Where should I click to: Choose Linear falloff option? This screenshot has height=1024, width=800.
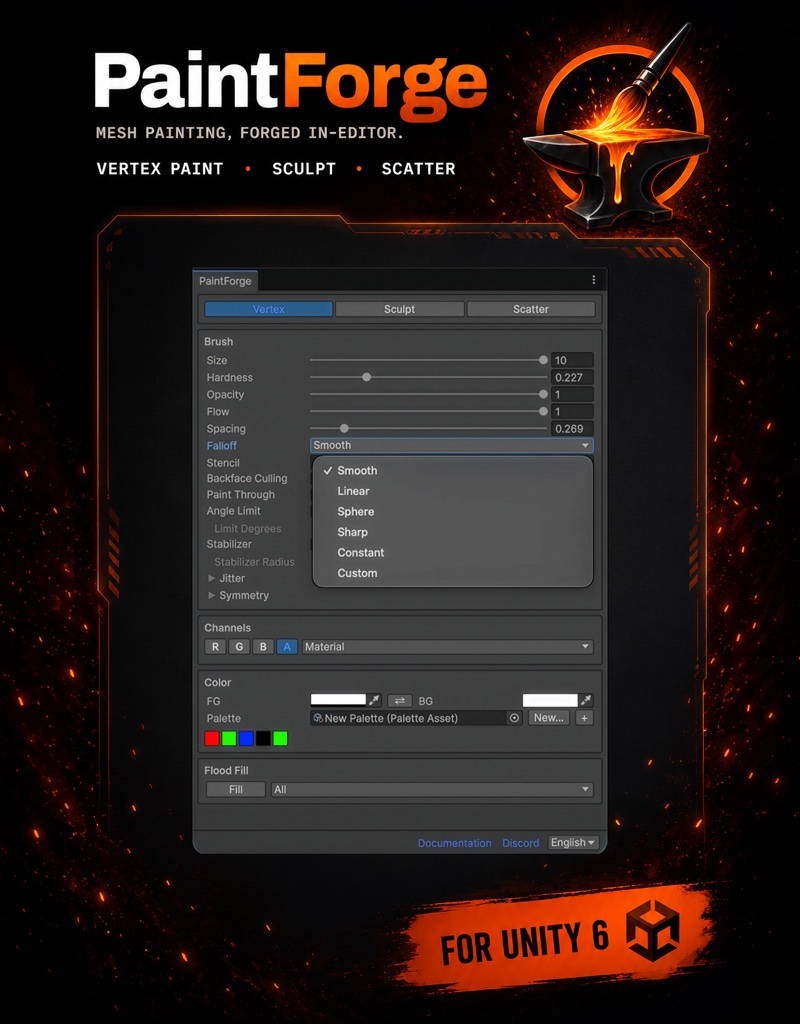(x=453, y=491)
